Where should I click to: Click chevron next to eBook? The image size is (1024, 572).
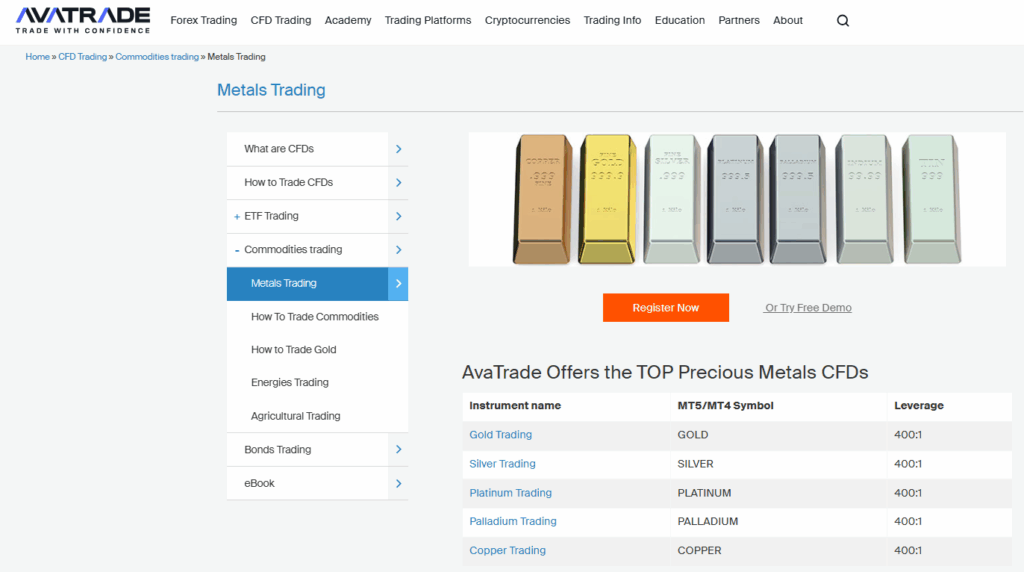[x=398, y=483]
